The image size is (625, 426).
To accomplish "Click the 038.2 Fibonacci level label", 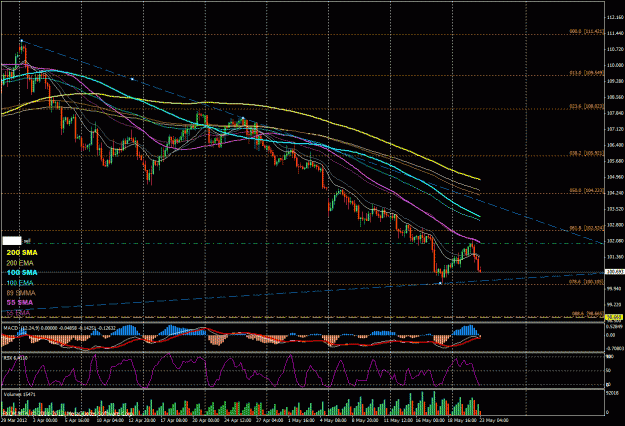I will pos(587,153).
